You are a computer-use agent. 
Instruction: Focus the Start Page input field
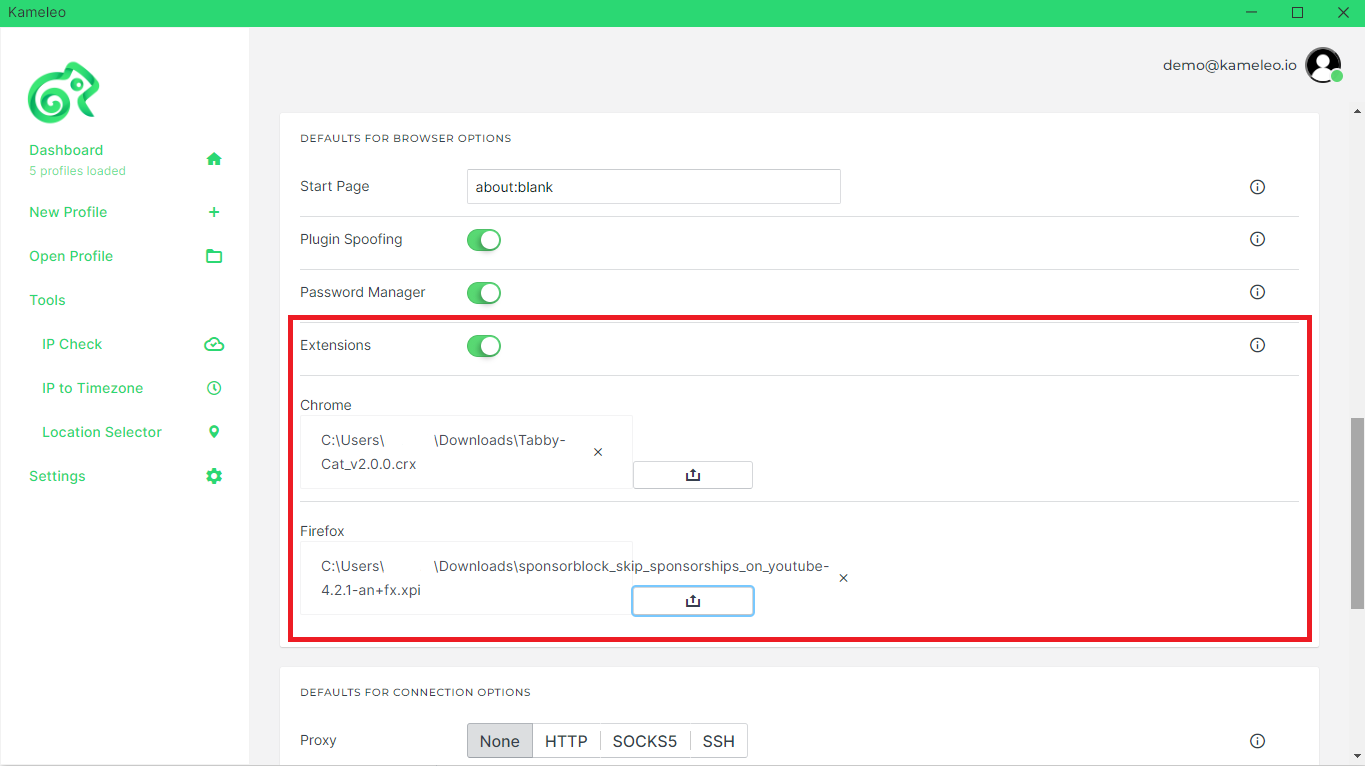tap(654, 187)
